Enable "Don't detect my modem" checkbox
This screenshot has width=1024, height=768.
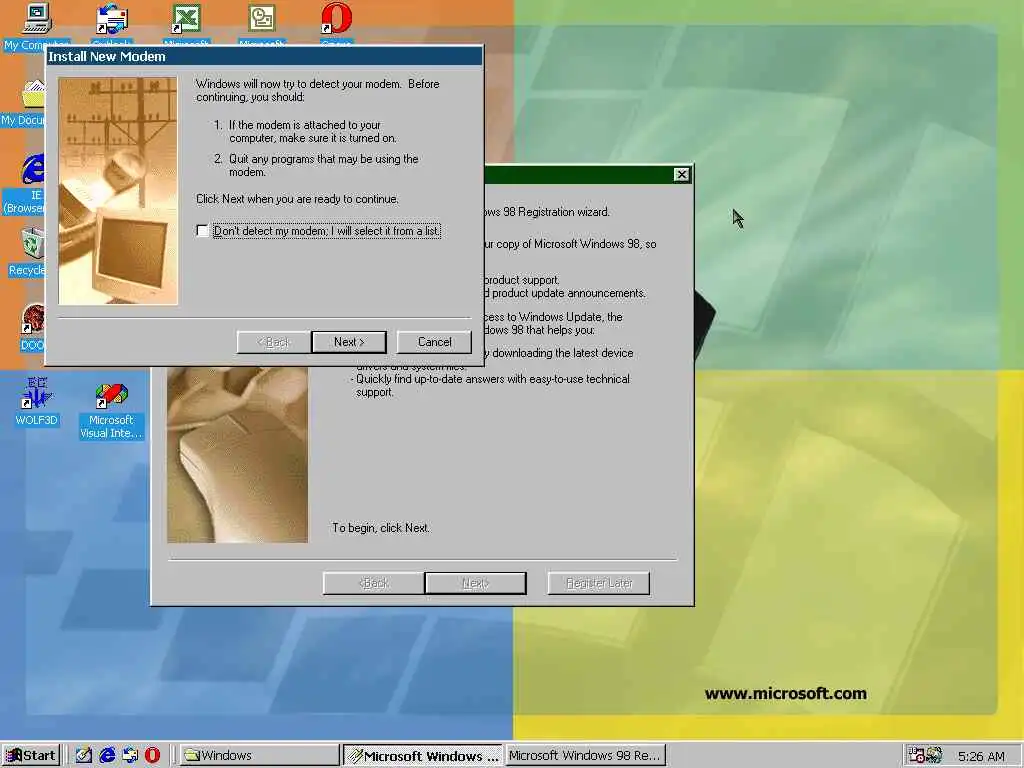click(202, 231)
